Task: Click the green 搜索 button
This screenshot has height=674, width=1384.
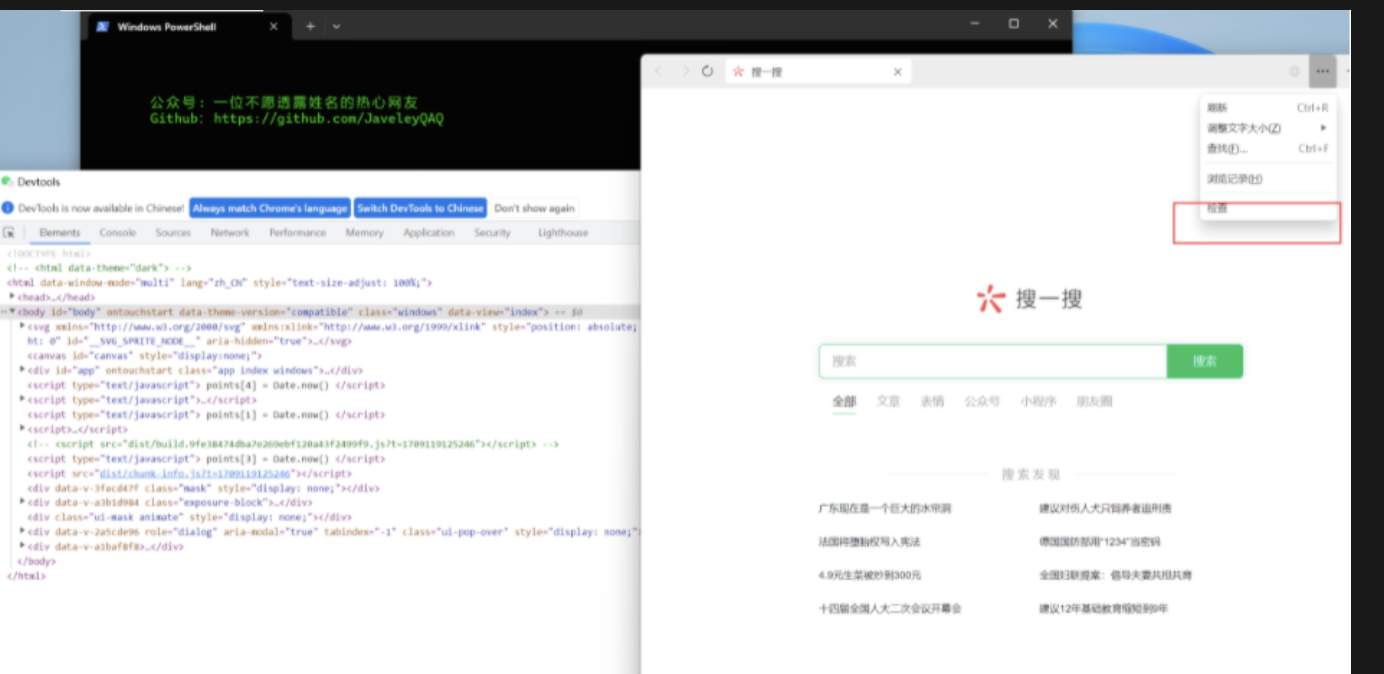Action: coord(1204,361)
